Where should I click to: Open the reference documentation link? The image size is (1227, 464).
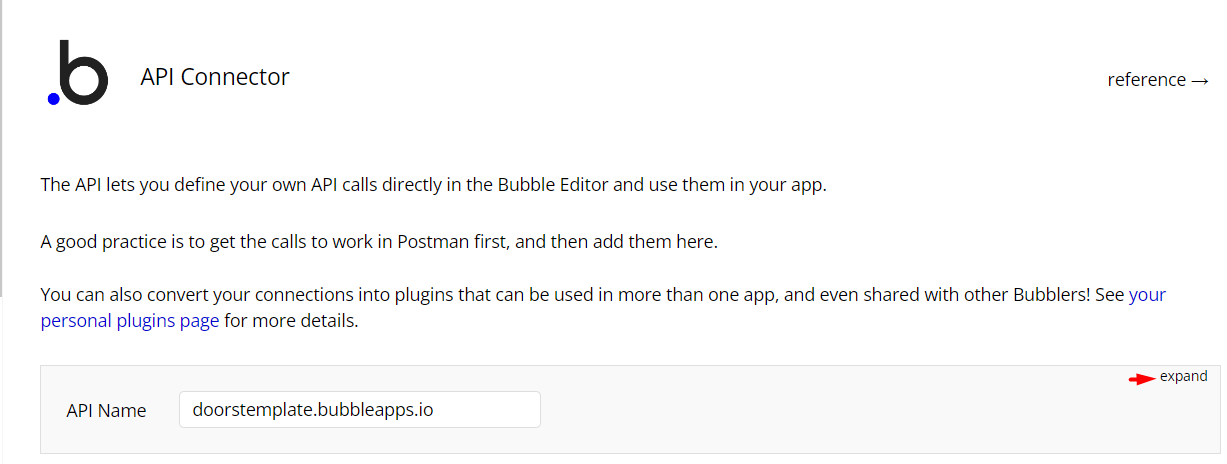1158,80
